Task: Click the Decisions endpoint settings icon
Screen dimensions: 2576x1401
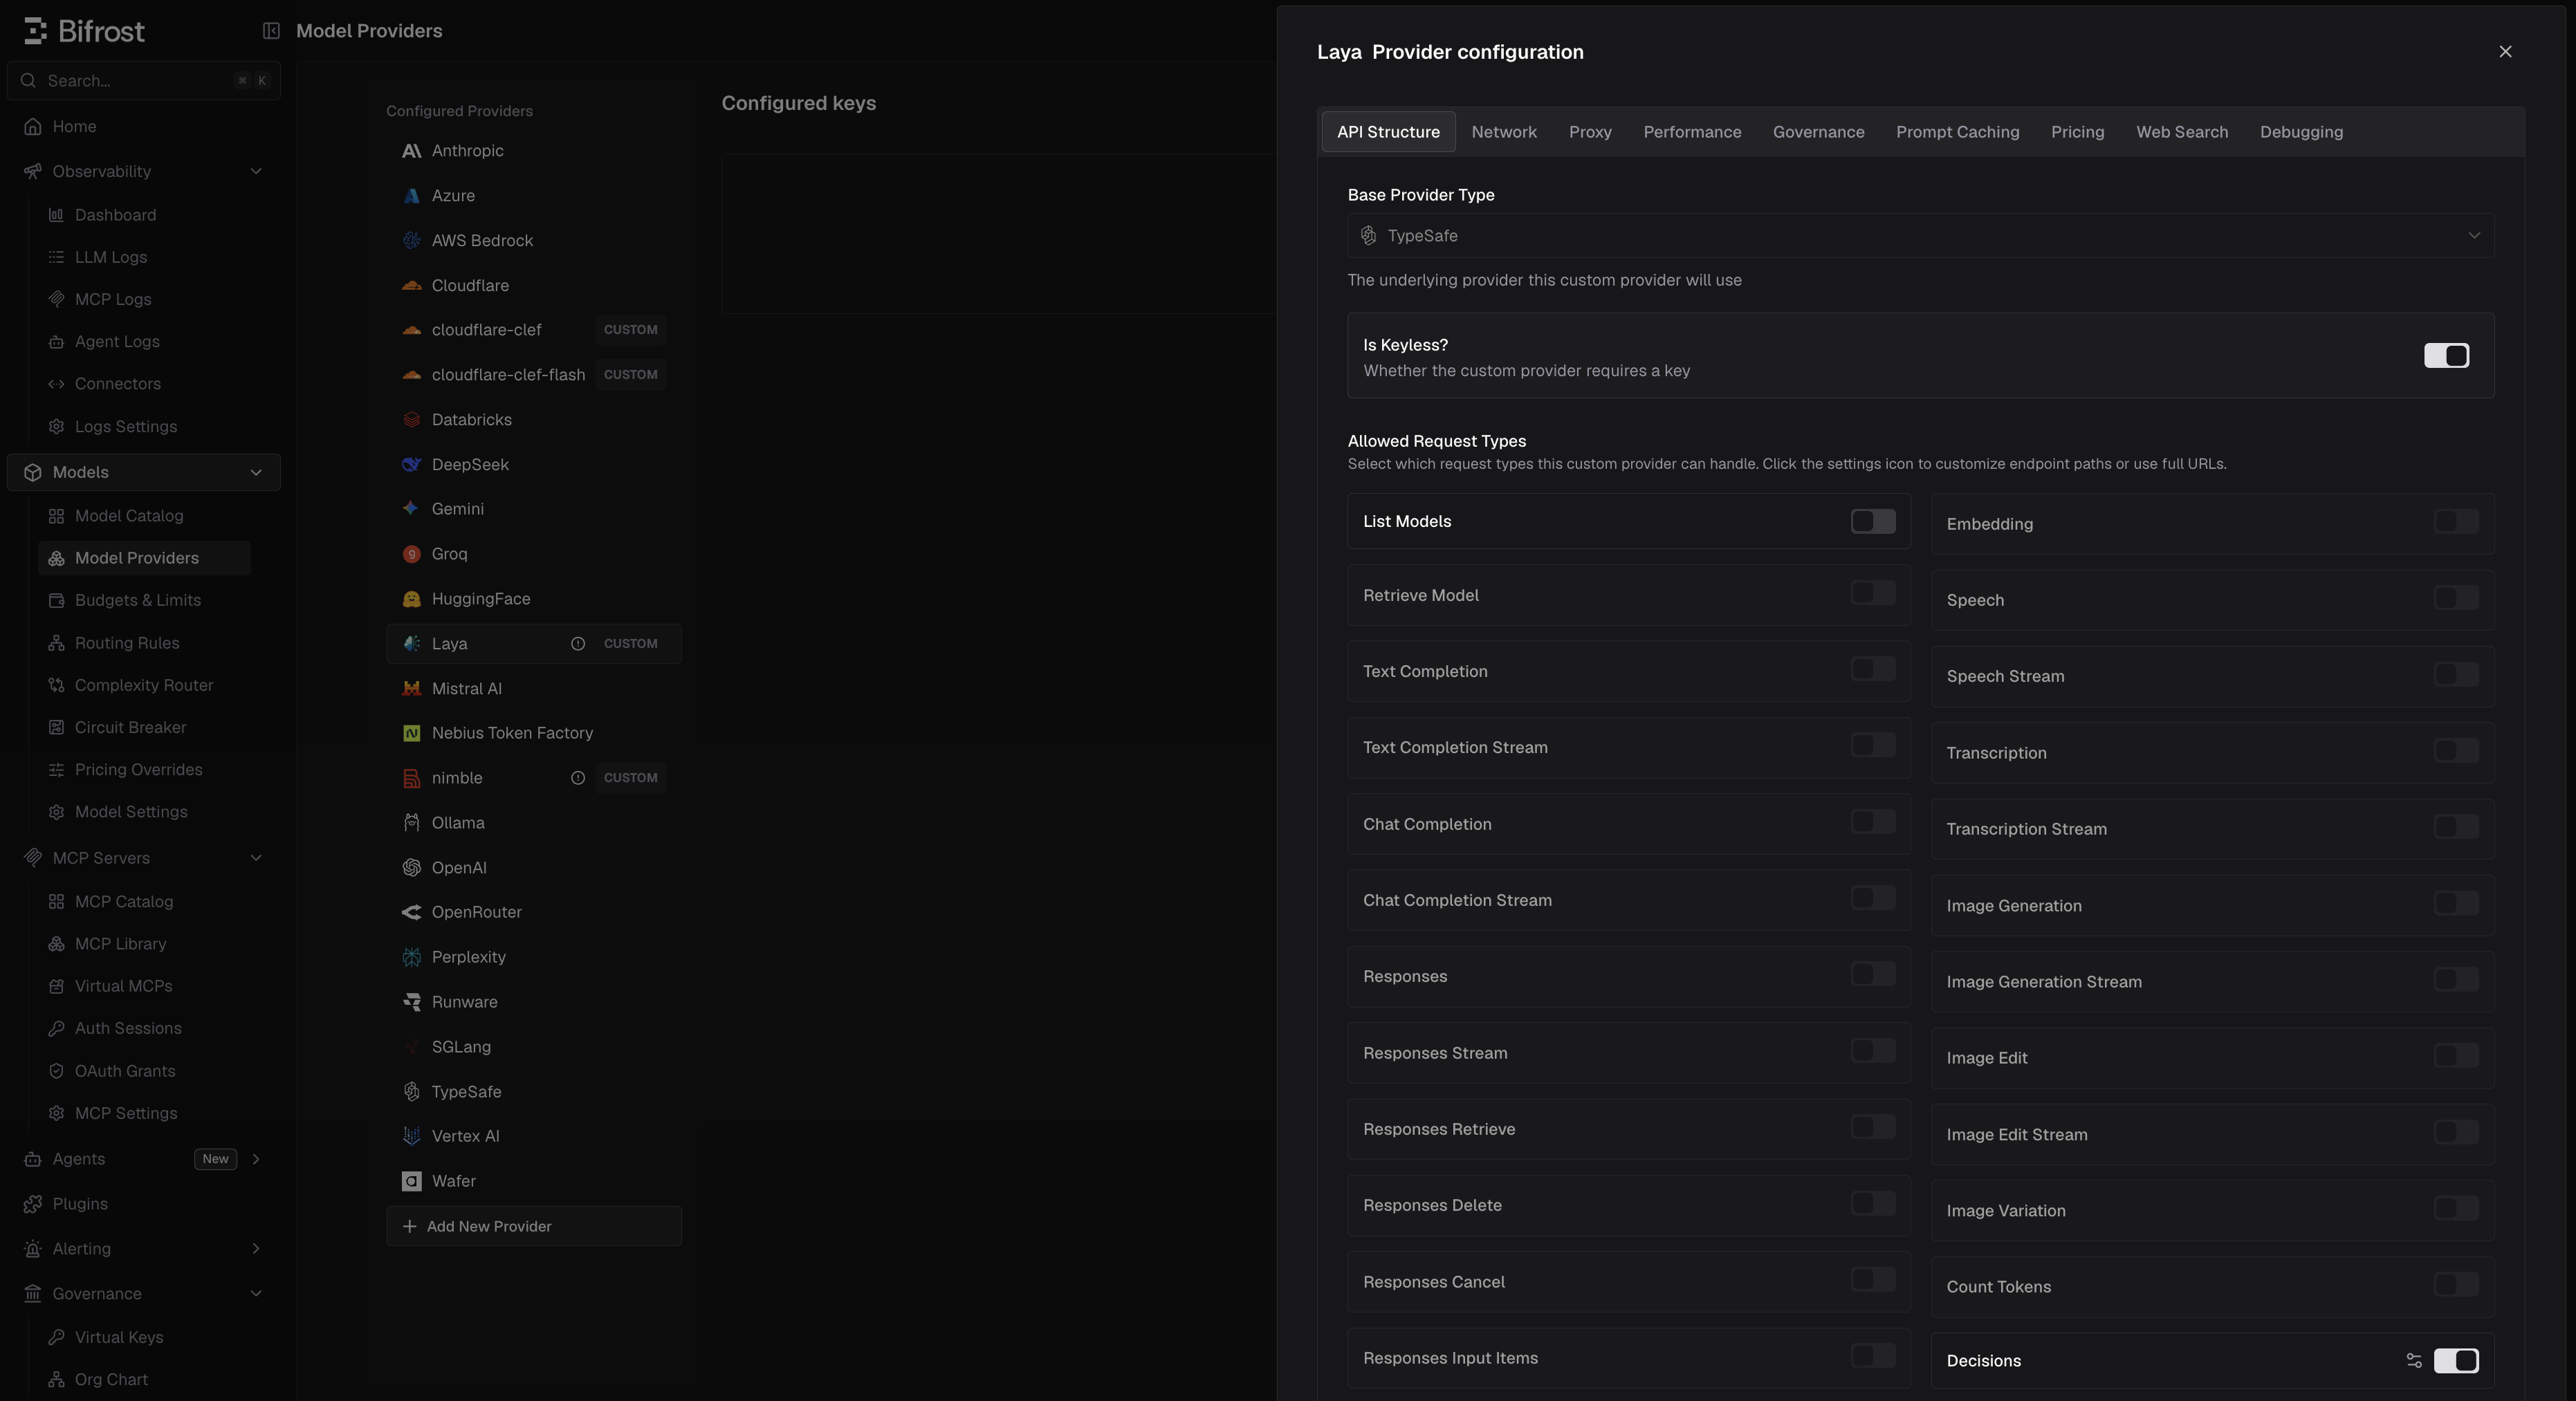Action: pyautogui.click(x=2414, y=1360)
